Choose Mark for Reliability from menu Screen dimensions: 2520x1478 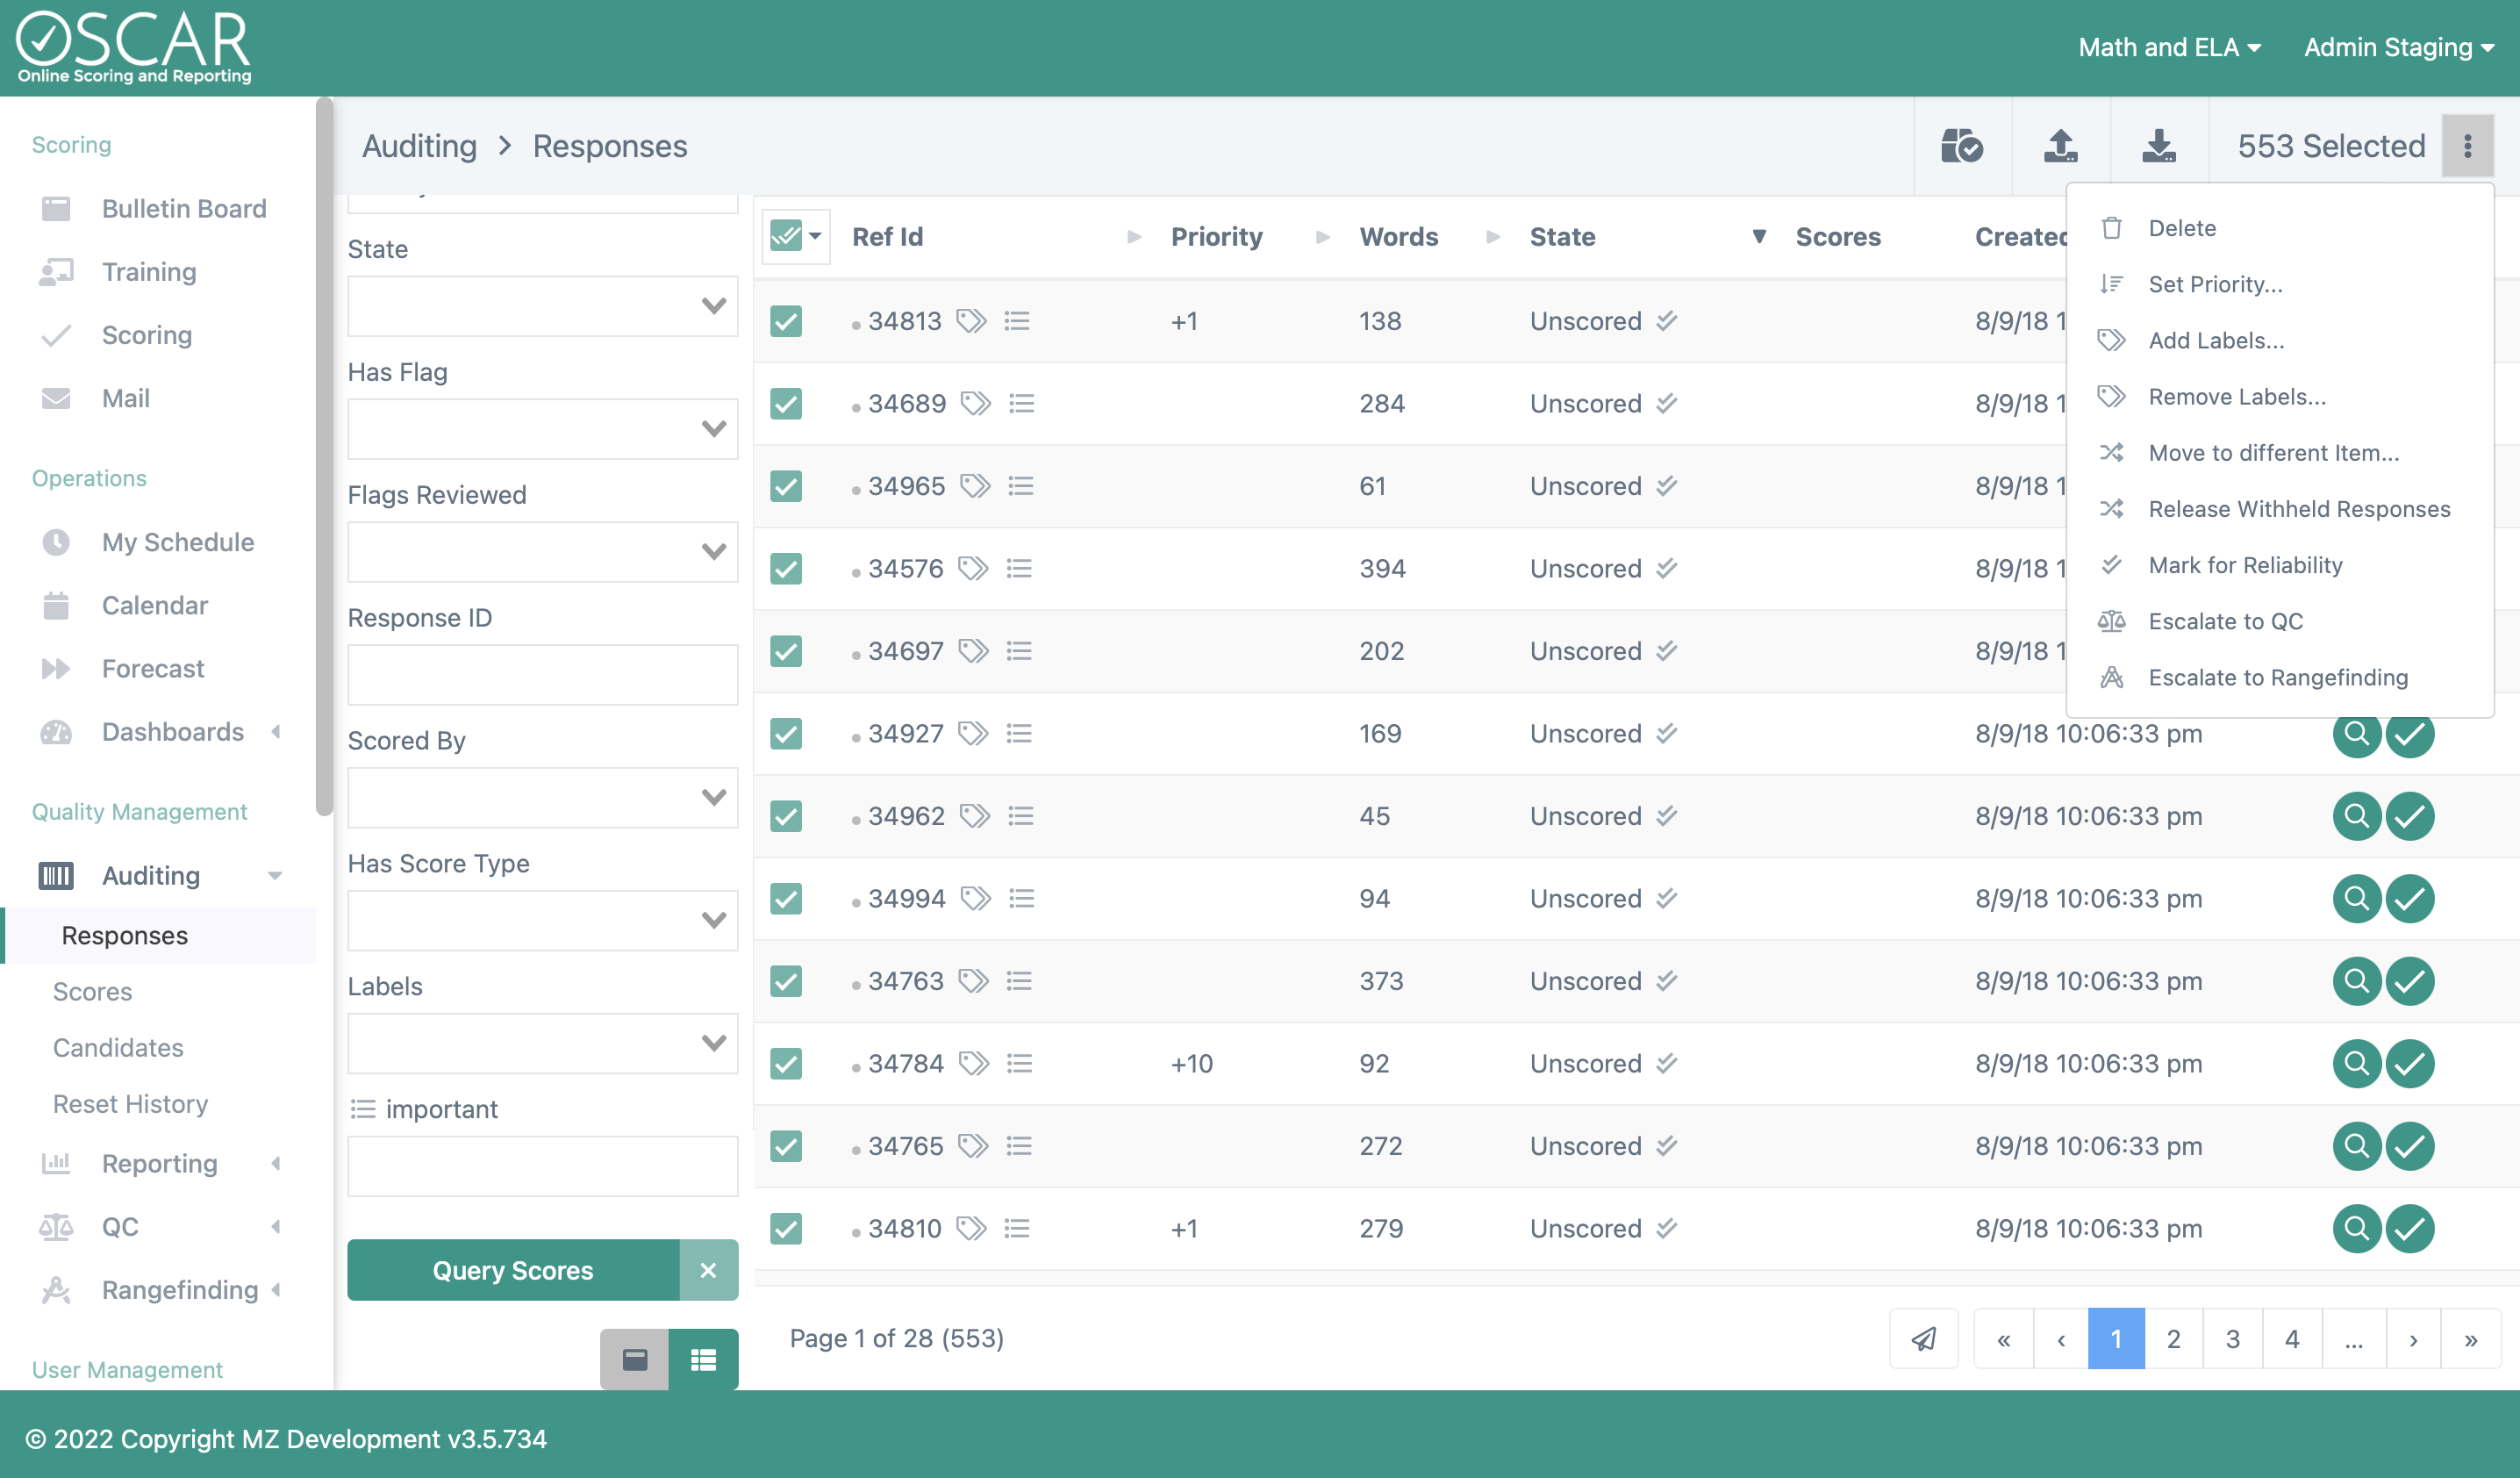pyautogui.click(x=2245, y=565)
